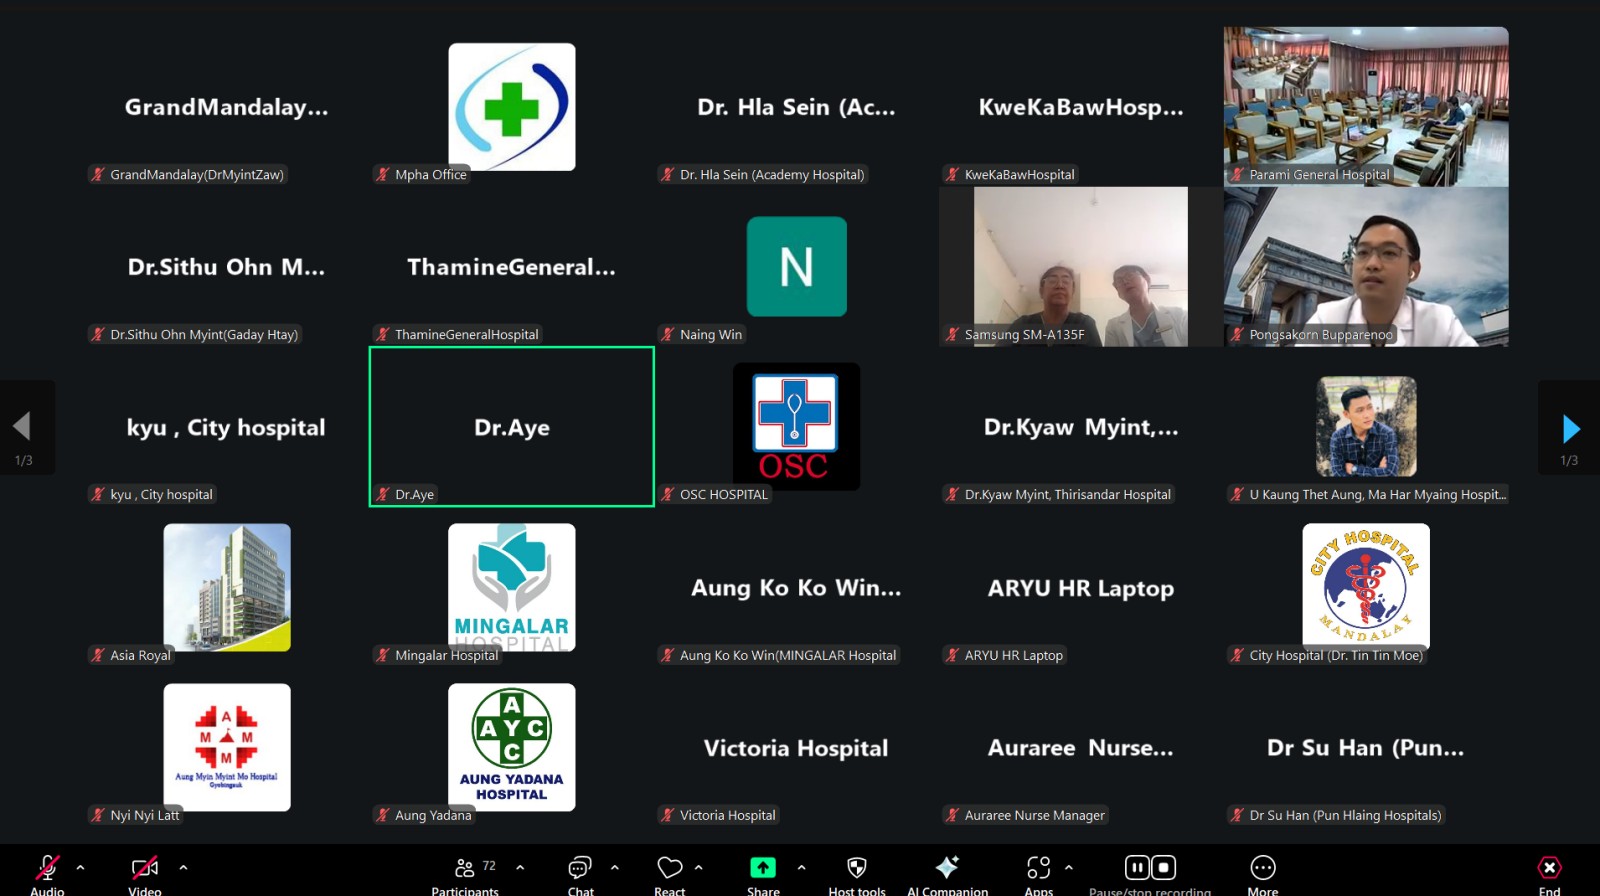Screen dimensions: 1600x896
Task: Open the Participants panel
Action: [465, 868]
